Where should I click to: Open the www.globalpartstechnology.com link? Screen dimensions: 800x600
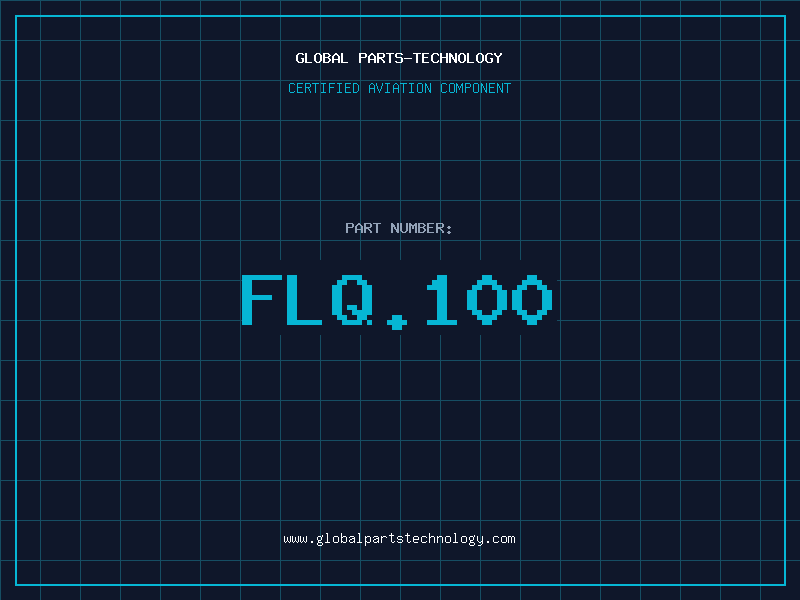coord(399,539)
